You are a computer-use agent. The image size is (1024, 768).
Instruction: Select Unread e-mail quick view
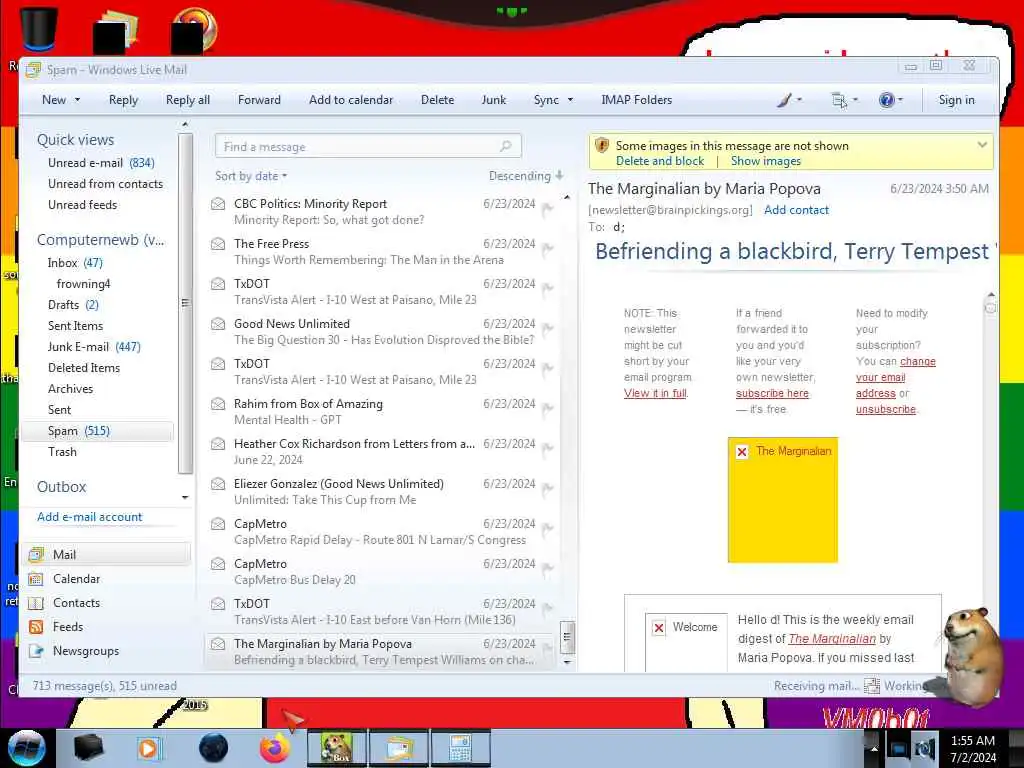(101, 163)
